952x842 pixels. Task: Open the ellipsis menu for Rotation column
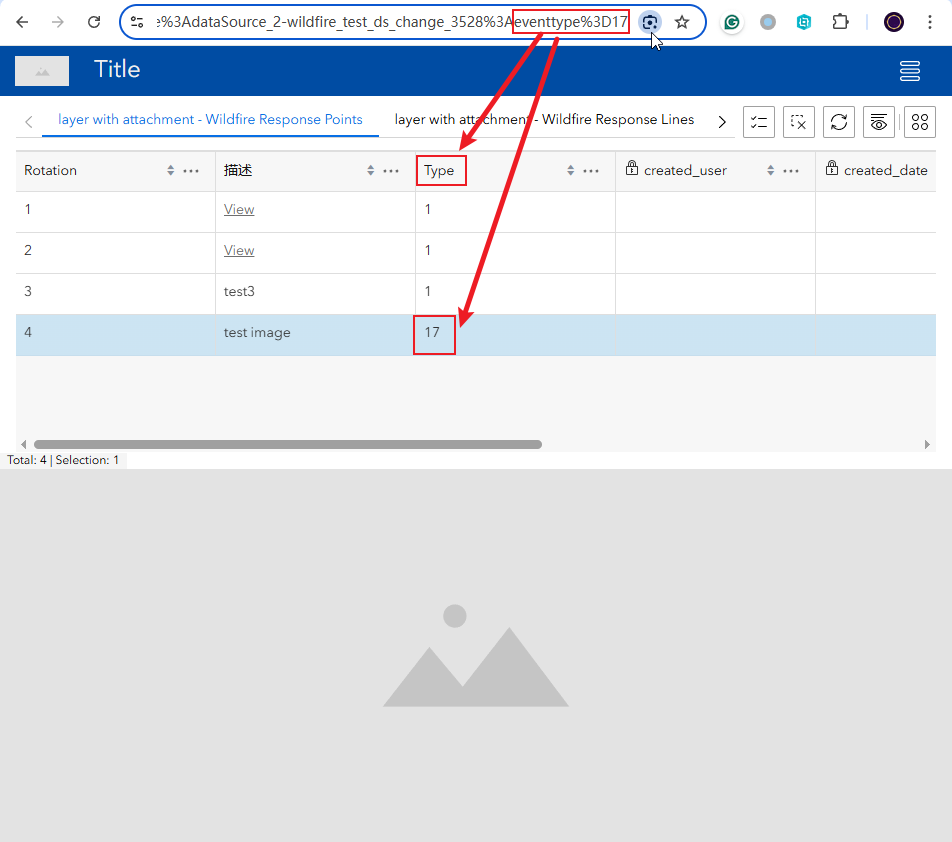point(191,170)
